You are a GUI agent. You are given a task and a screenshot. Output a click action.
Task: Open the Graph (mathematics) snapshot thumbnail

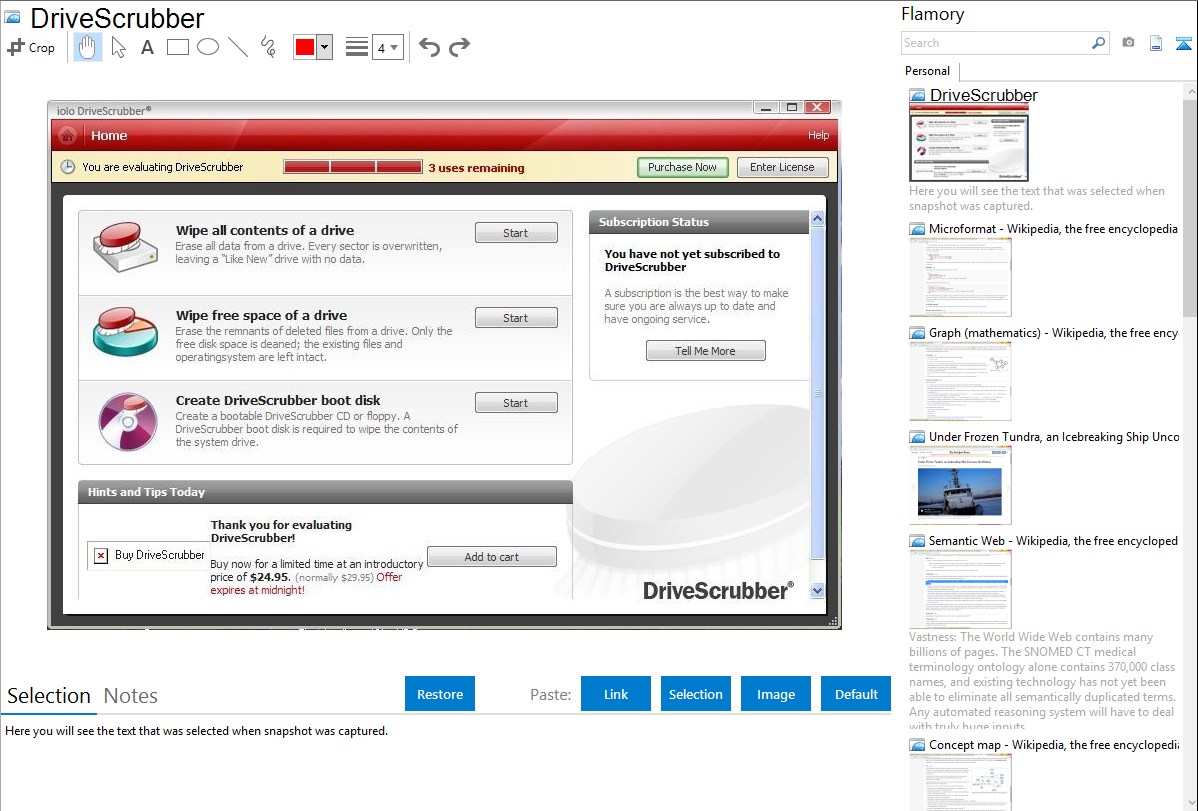960,381
